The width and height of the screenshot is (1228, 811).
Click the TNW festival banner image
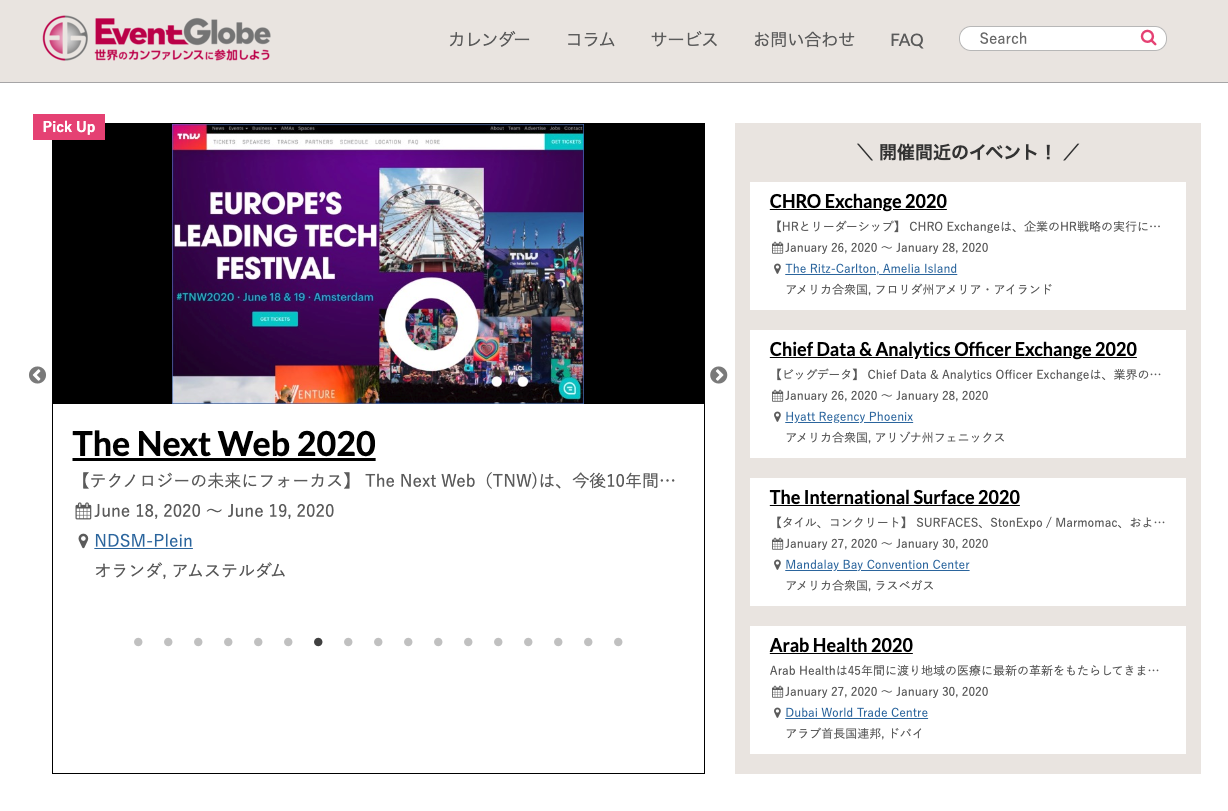[378, 263]
